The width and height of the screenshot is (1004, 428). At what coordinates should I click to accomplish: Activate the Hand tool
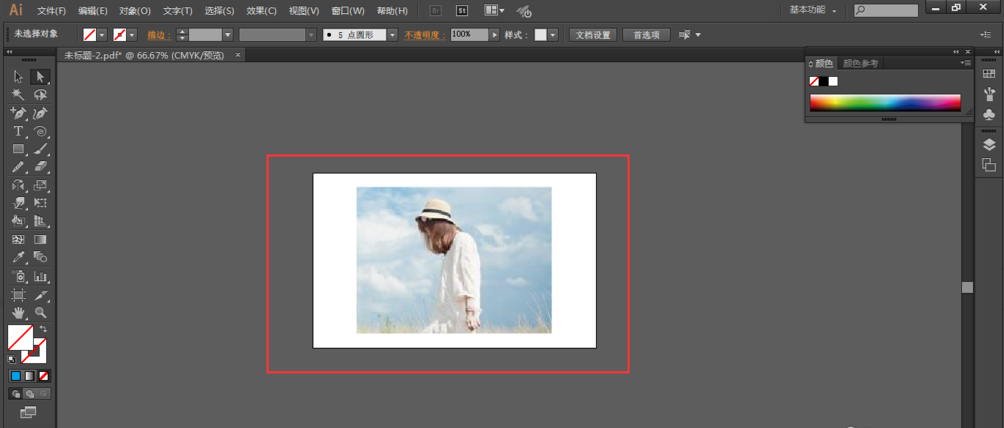click(18, 314)
